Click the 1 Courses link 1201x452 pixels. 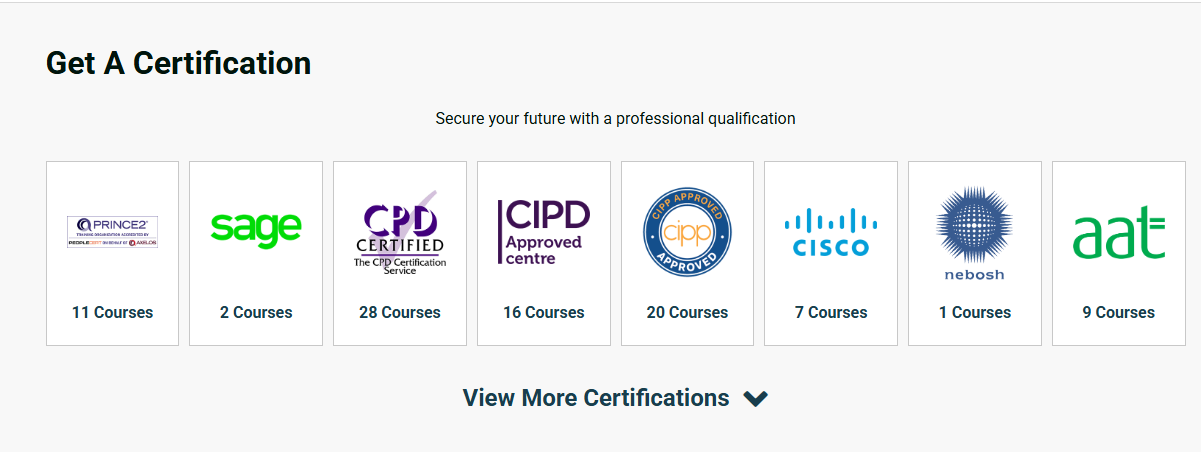(974, 312)
